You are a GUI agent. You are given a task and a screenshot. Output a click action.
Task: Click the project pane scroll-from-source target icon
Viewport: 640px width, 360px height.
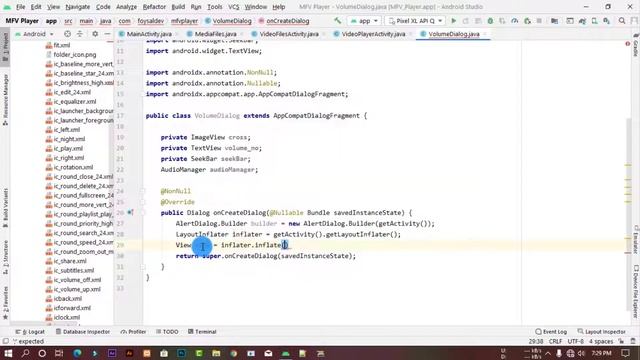point(67,34)
